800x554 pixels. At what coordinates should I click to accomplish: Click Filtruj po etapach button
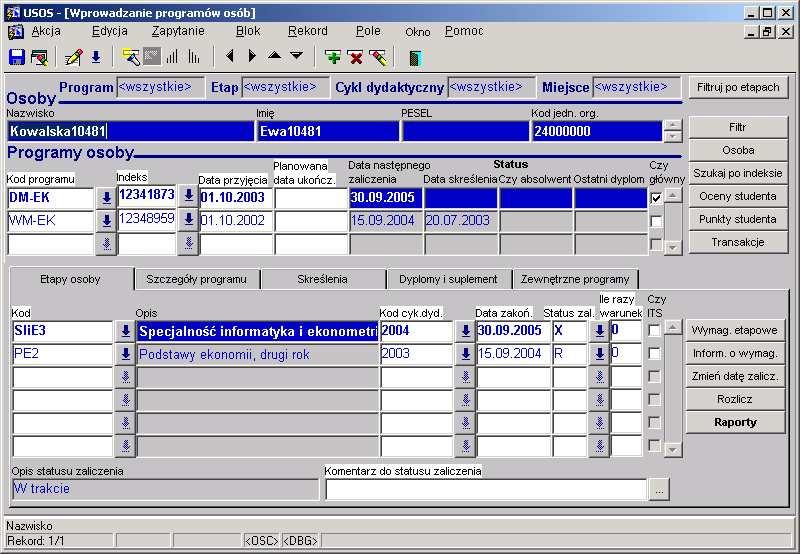(738, 87)
